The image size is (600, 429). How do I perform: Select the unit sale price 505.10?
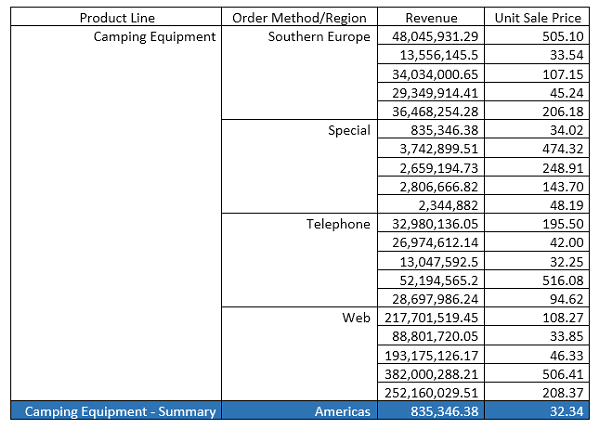pyautogui.click(x=563, y=37)
